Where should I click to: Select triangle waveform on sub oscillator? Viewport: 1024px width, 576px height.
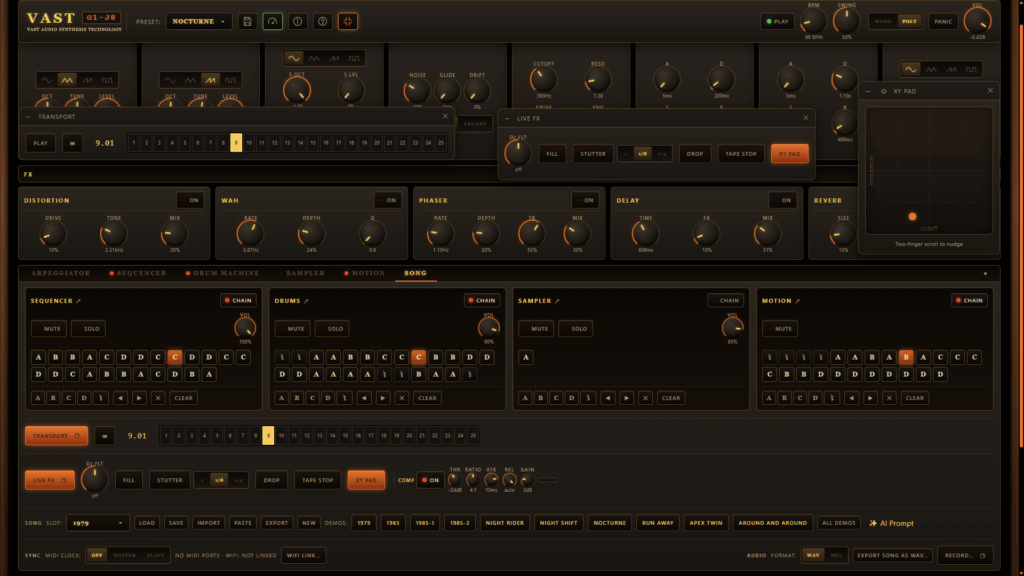click(x=314, y=59)
